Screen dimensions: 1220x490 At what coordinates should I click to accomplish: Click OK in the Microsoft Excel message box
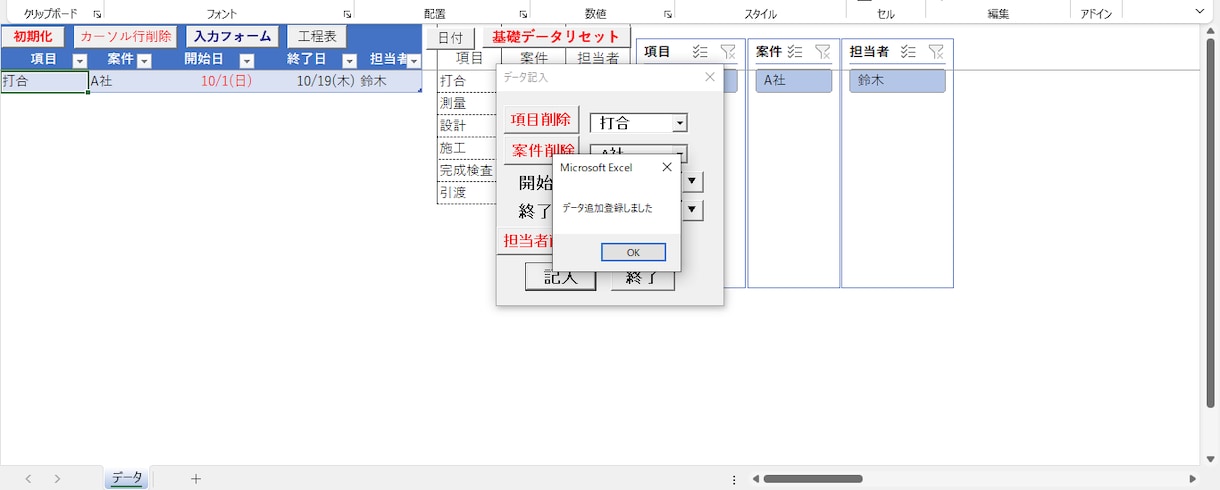633,252
